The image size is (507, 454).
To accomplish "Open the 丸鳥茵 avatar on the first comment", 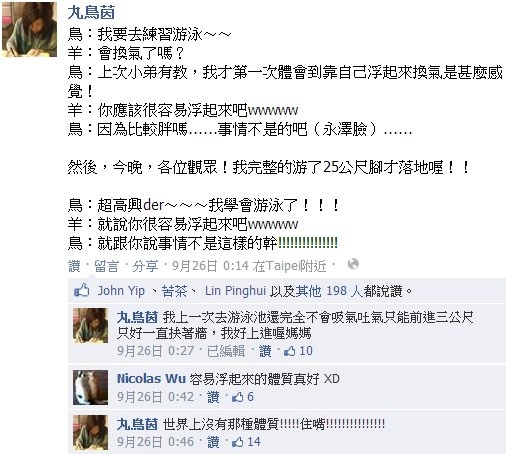I will [x=90, y=326].
